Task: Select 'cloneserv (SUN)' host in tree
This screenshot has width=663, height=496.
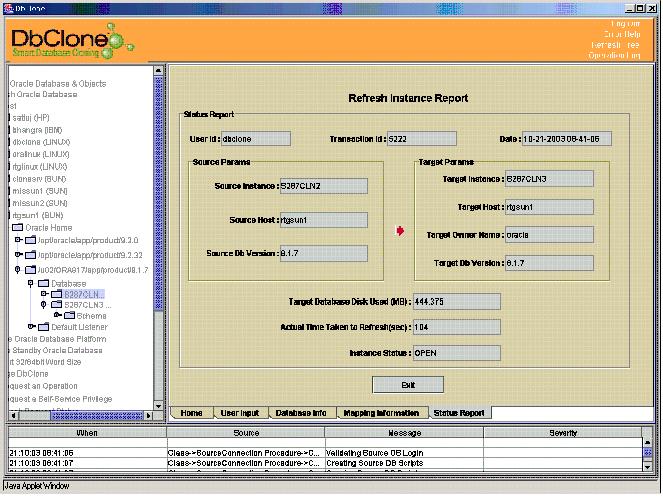Action: (x=39, y=179)
